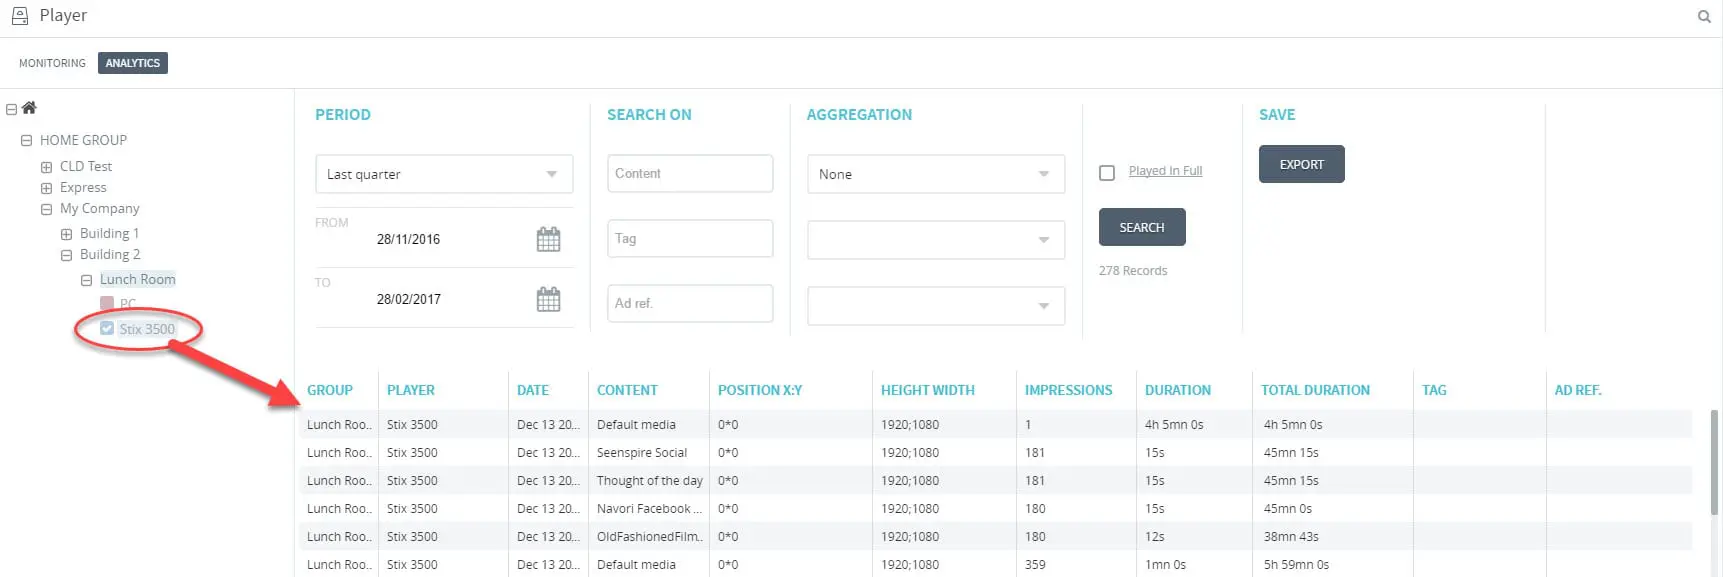Click the FROM date 28/11/2016
This screenshot has width=1723, height=577.
408,239
